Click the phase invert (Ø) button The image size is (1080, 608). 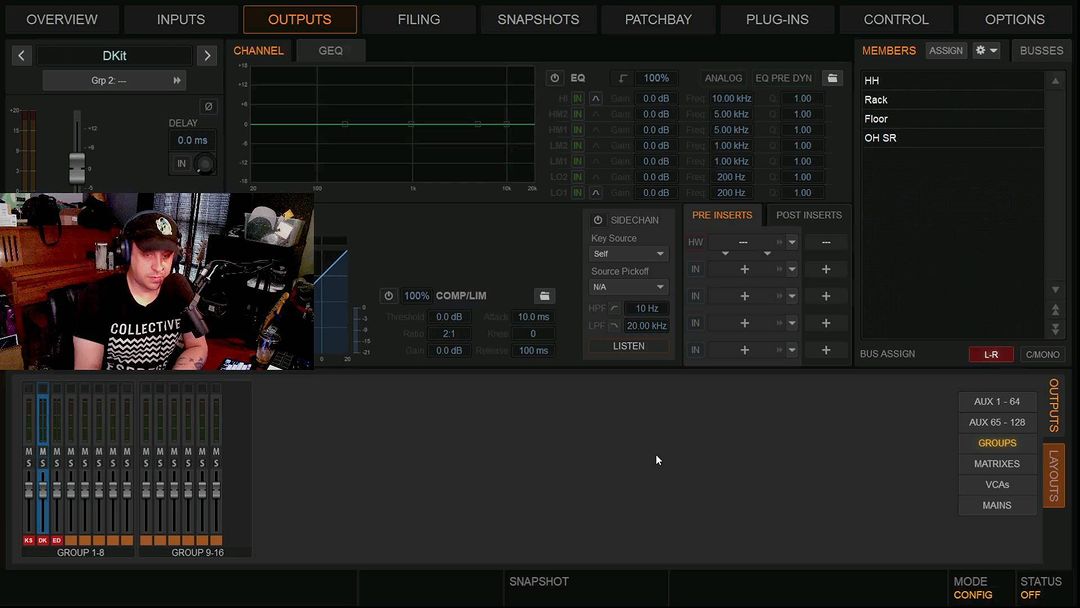click(x=208, y=107)
